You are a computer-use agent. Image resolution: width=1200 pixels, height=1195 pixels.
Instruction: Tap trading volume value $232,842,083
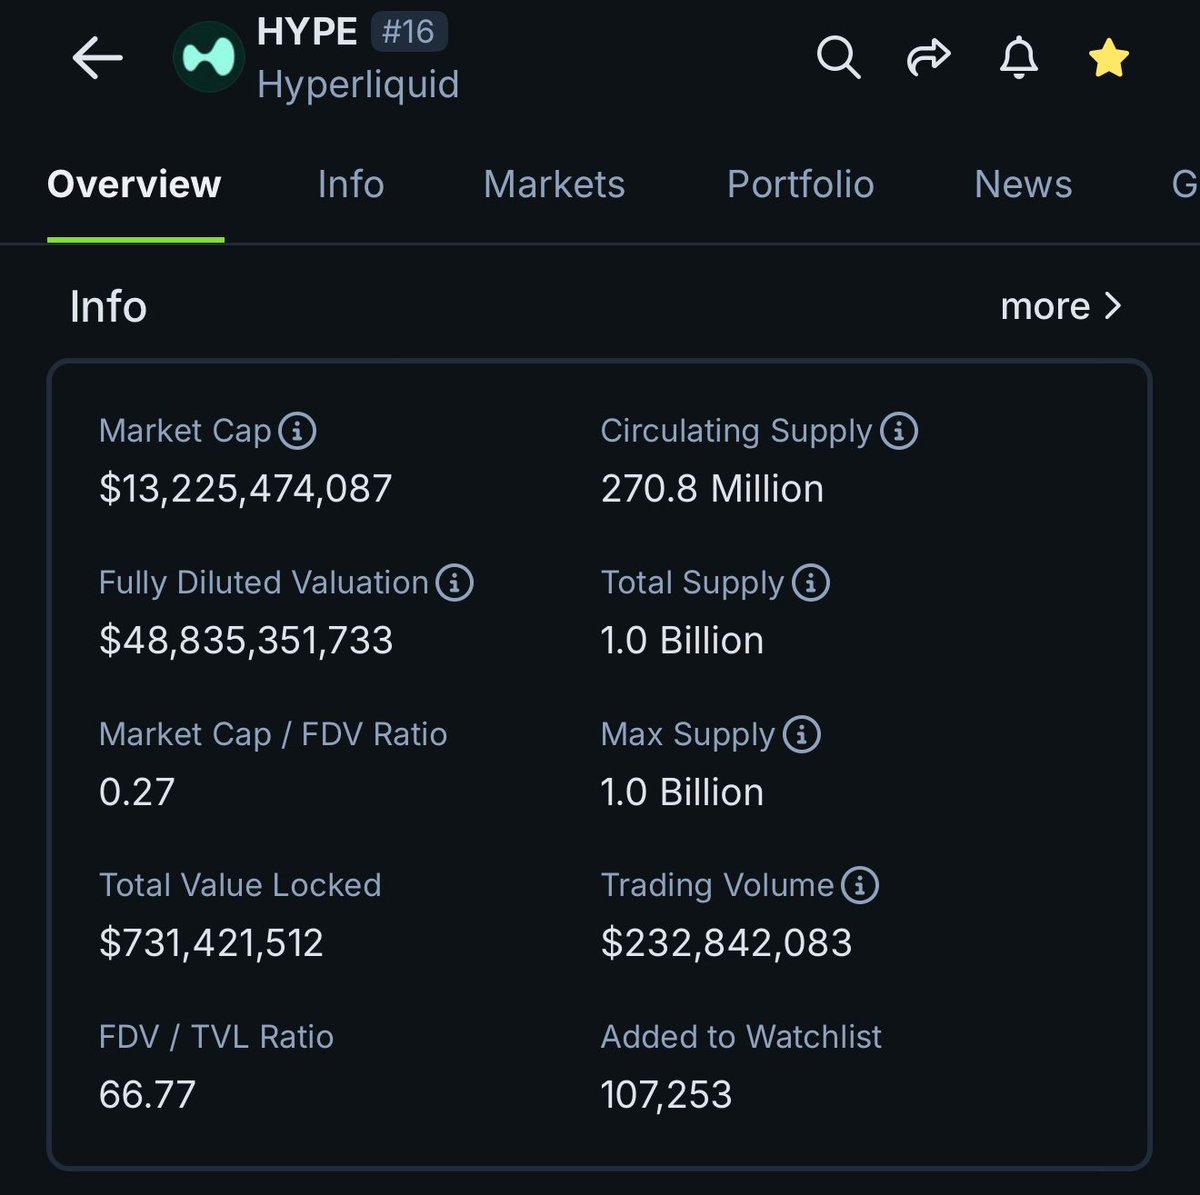726,943
